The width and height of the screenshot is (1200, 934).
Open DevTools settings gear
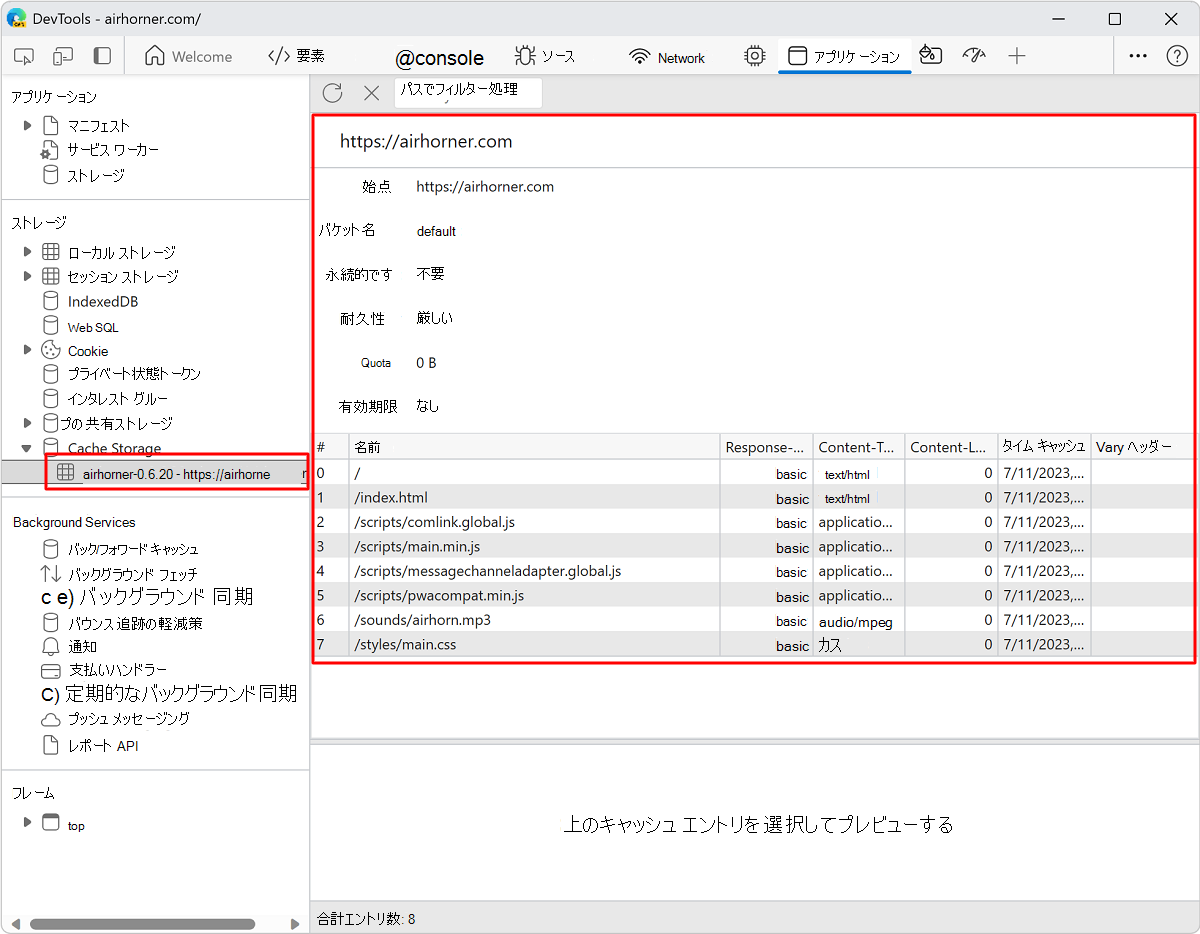click(754, 56)
